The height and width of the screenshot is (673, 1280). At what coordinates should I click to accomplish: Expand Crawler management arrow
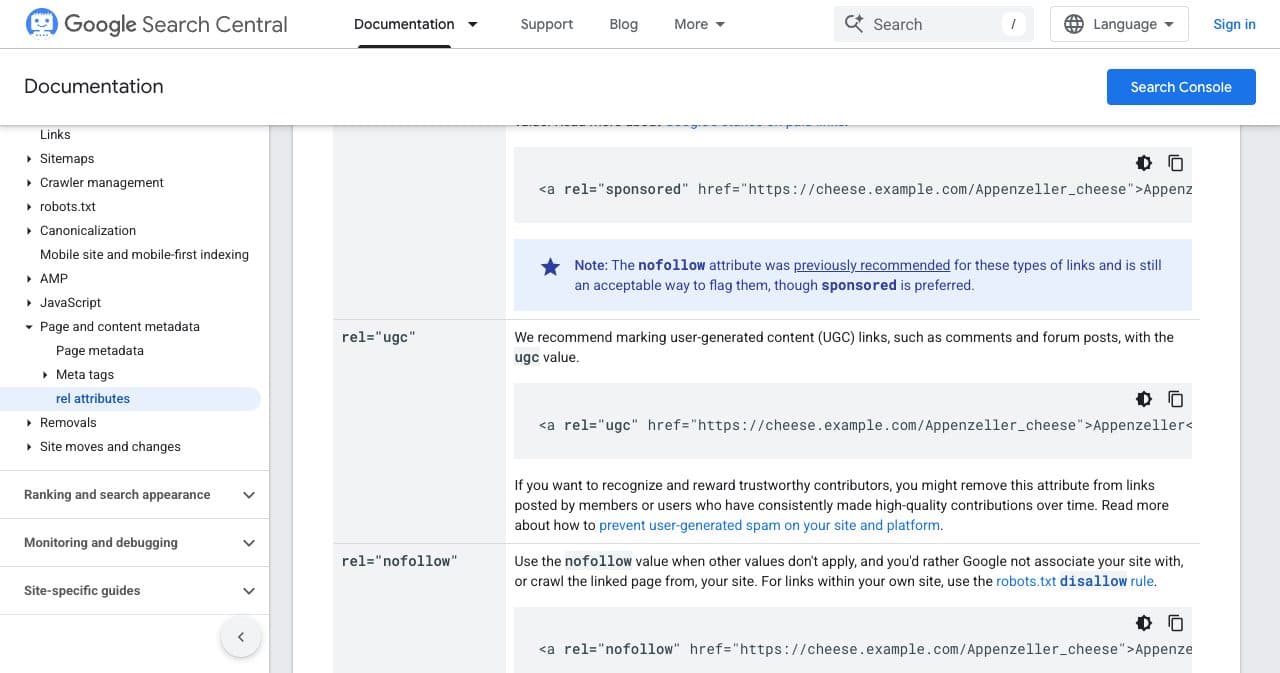[x=29, y=183]
